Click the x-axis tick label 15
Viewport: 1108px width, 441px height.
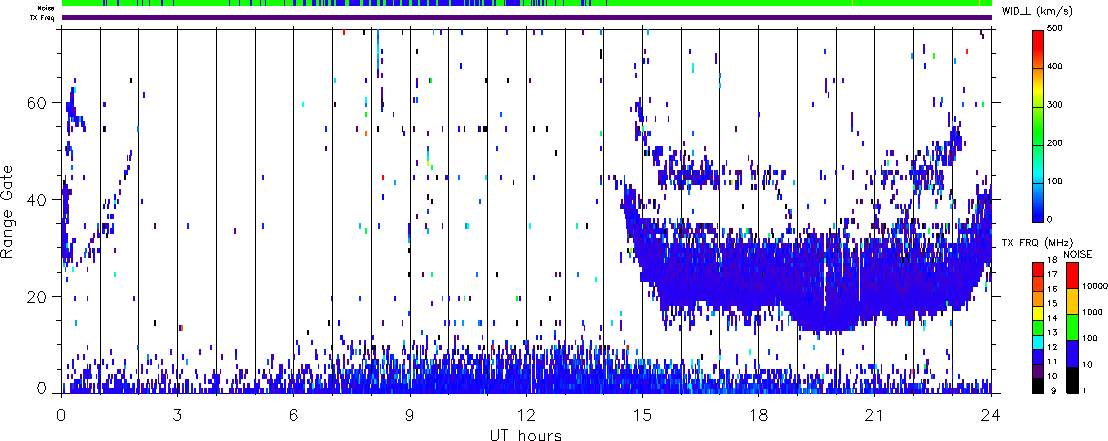pyautogui.click(x=642, y=414)
